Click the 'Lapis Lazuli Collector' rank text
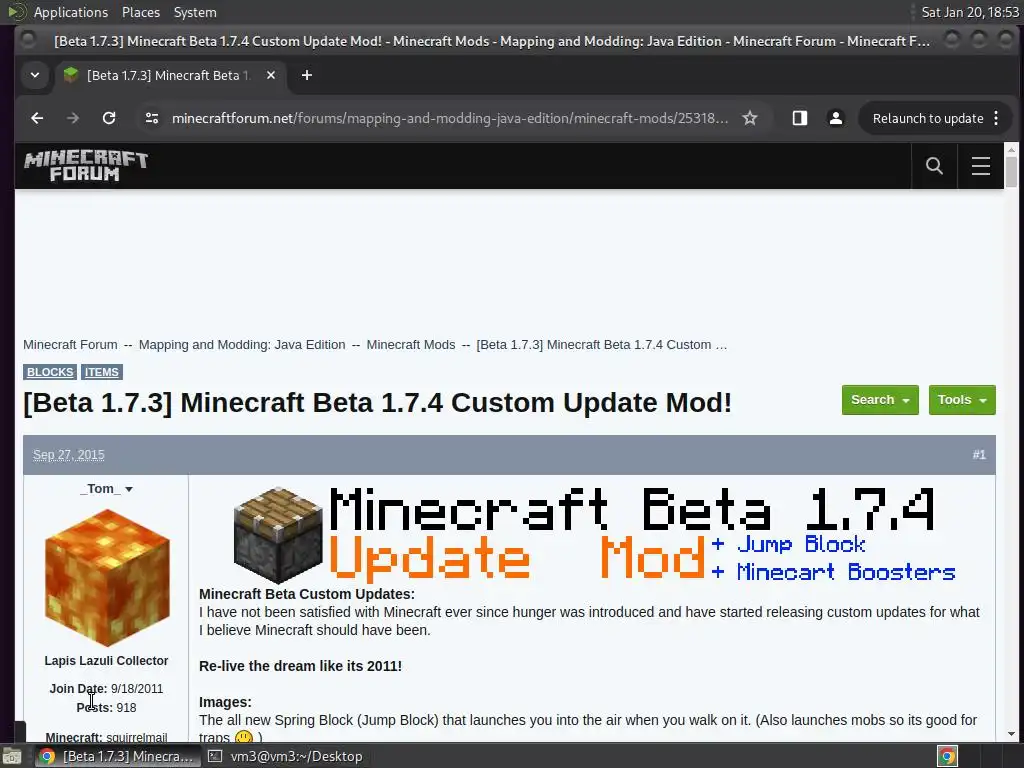This screenshot has width=1024, height=768. pos(106,661)
